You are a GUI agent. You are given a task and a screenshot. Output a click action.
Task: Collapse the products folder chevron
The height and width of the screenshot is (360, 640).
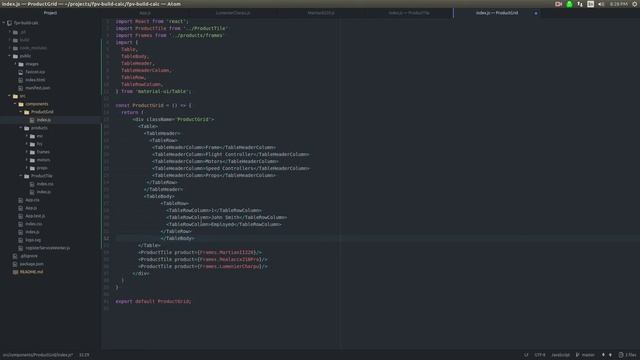pyautogui.click(x=21, y=128)
